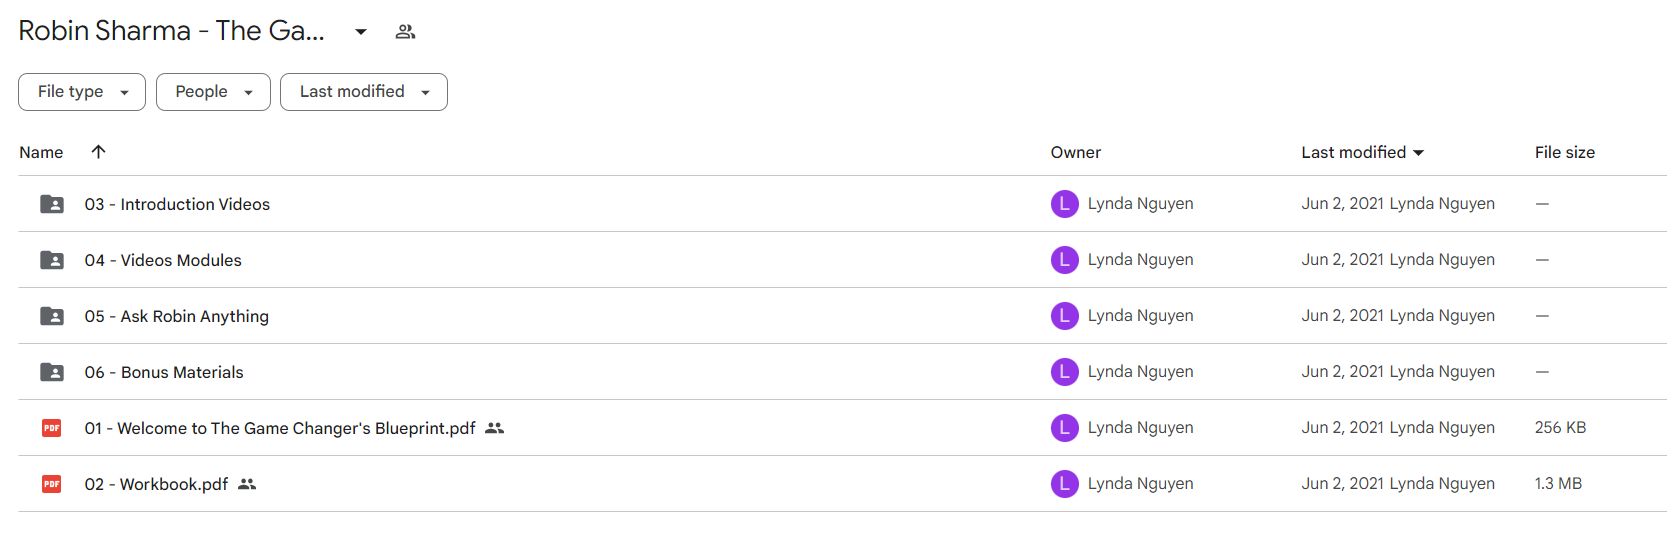
Task: Open the Last modified column sort menu
Action: 1362,152
